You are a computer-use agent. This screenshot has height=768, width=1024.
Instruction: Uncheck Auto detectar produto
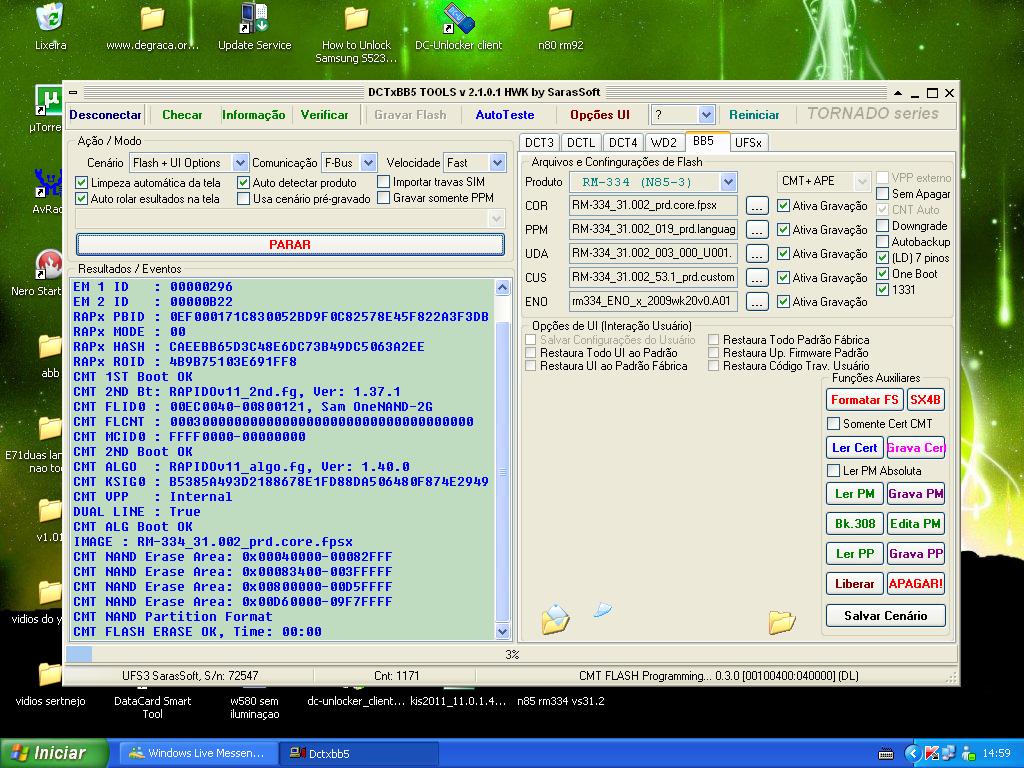tap(244, 182)
